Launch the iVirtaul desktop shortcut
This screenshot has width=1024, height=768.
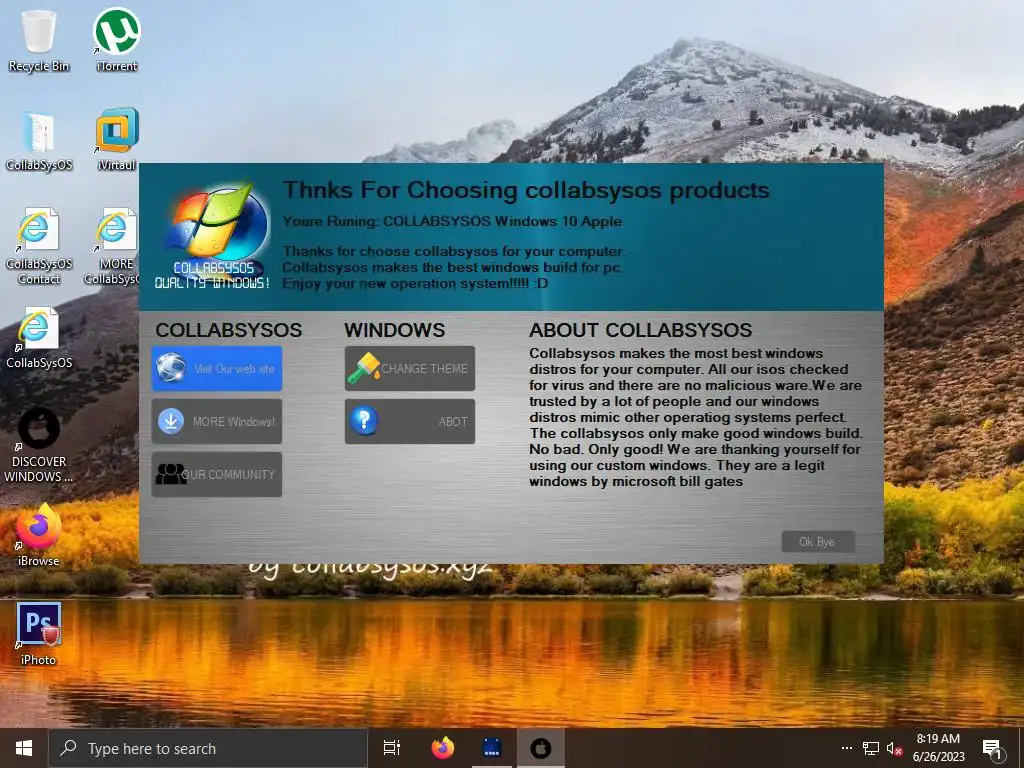pyautogui.click(x=117, y=140)
